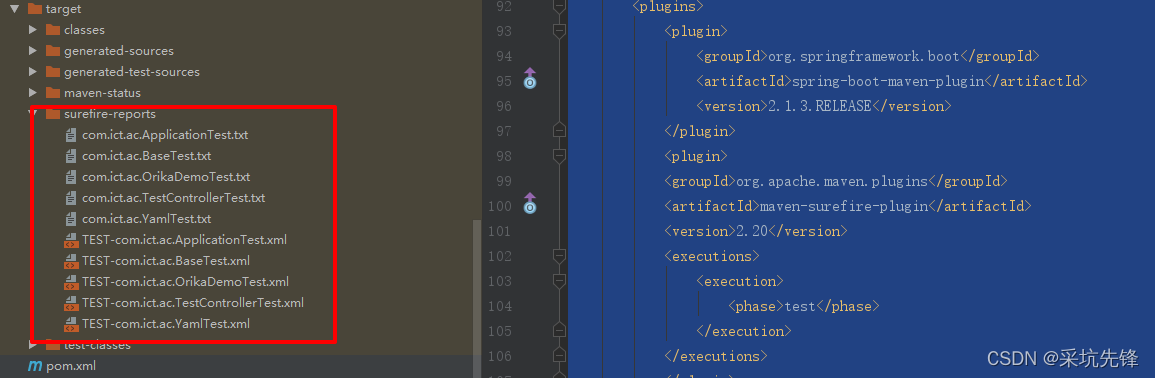The height and width of the screenshot is (378, 1155).
Task: Select the surefire-reports folder icon
Action: tap(52, 113)
